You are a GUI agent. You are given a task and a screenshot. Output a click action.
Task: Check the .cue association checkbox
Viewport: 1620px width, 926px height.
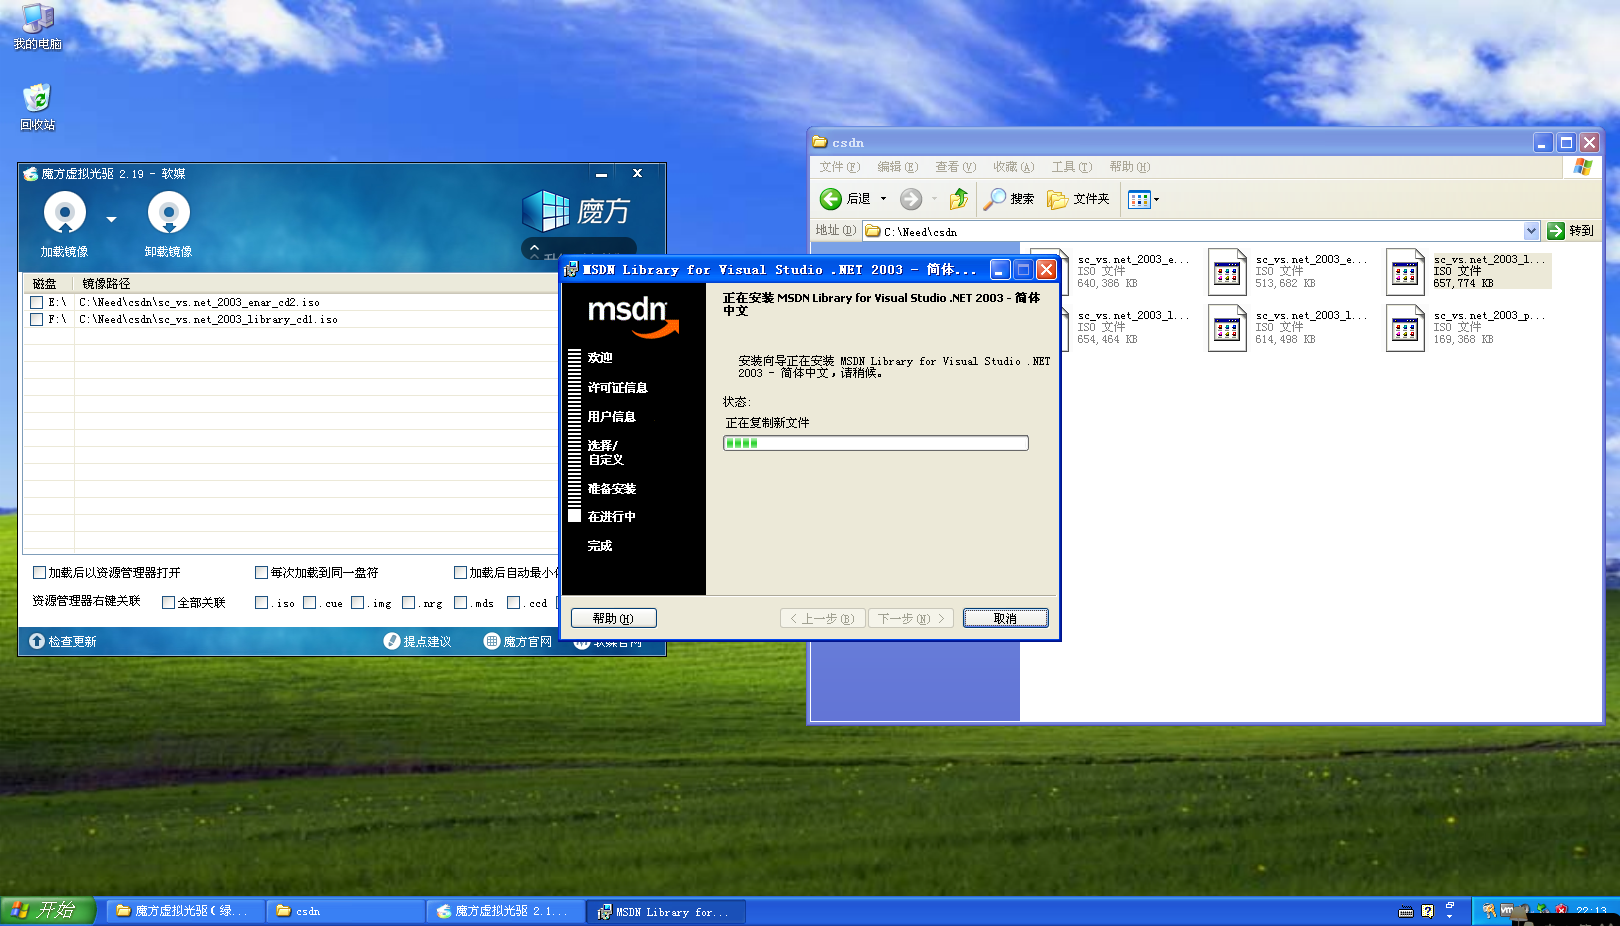click(309, 602)
